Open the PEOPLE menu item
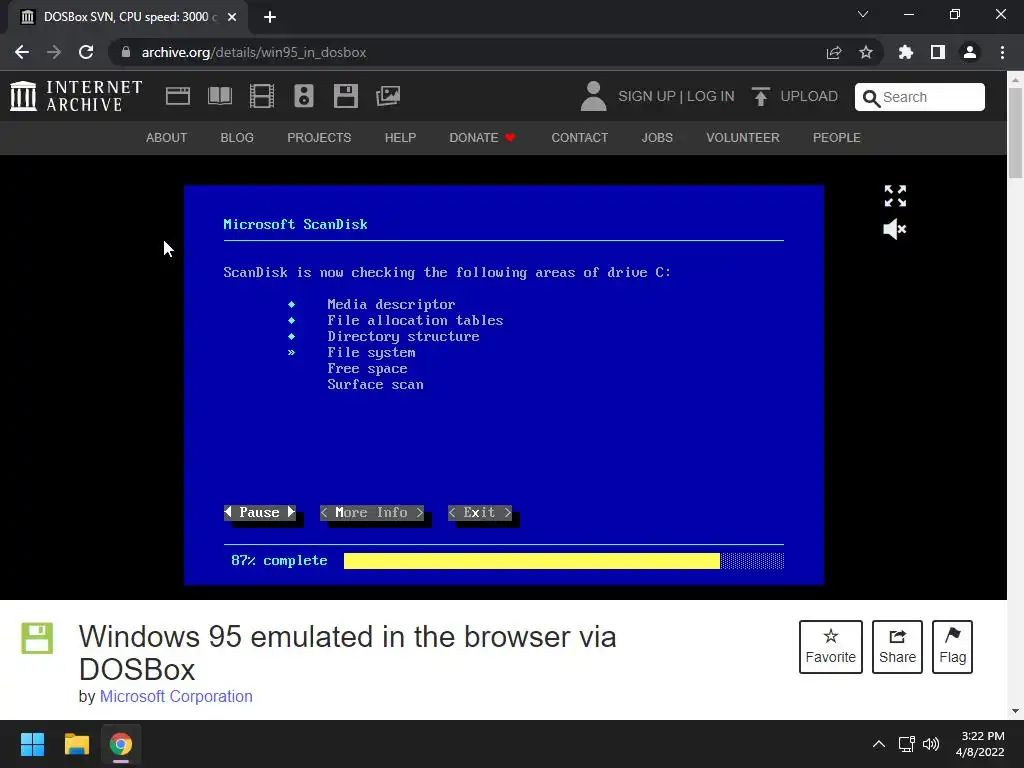This screenshot has width=1024, height=768. point(837,138)
